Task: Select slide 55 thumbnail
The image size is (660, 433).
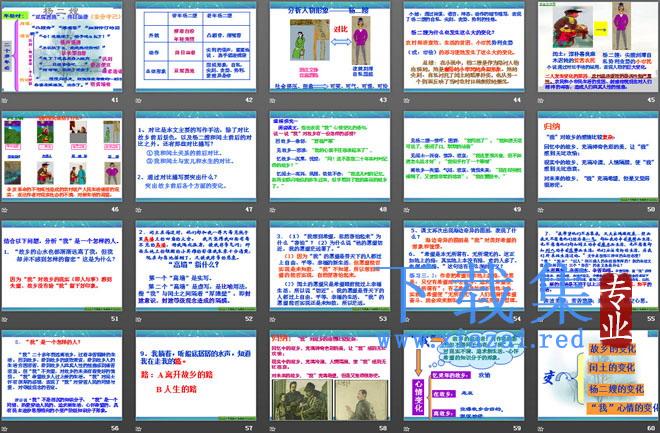Action: 598,266
